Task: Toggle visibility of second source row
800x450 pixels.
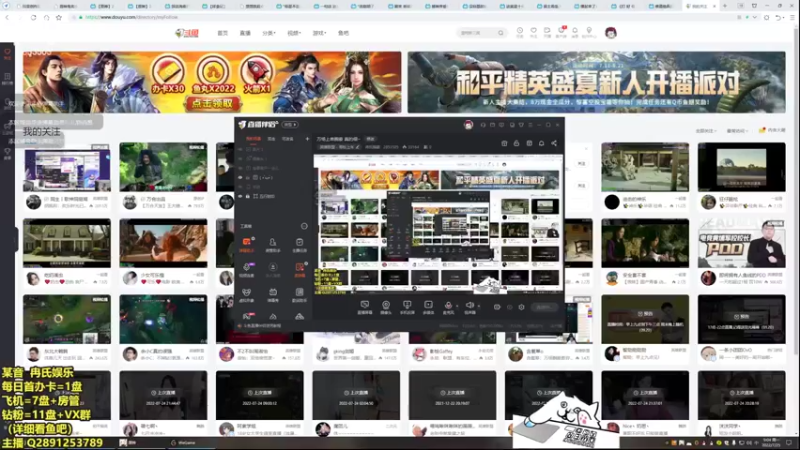Action: point(240,159)
